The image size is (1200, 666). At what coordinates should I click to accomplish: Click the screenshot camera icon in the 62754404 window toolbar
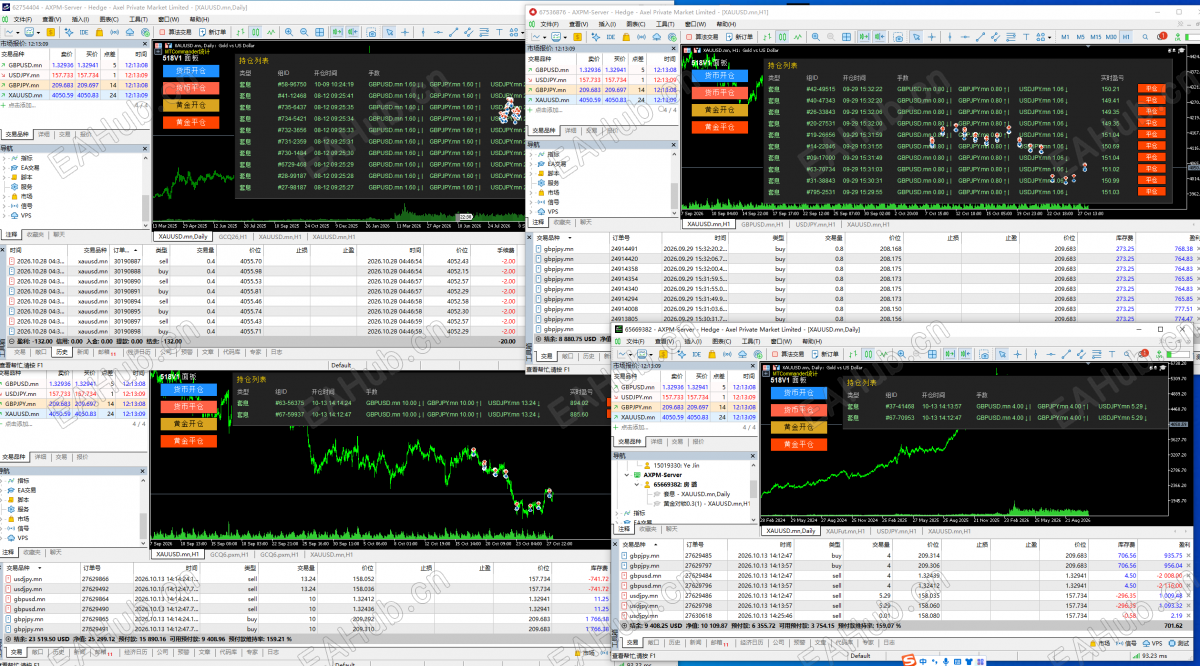point(372,32)
